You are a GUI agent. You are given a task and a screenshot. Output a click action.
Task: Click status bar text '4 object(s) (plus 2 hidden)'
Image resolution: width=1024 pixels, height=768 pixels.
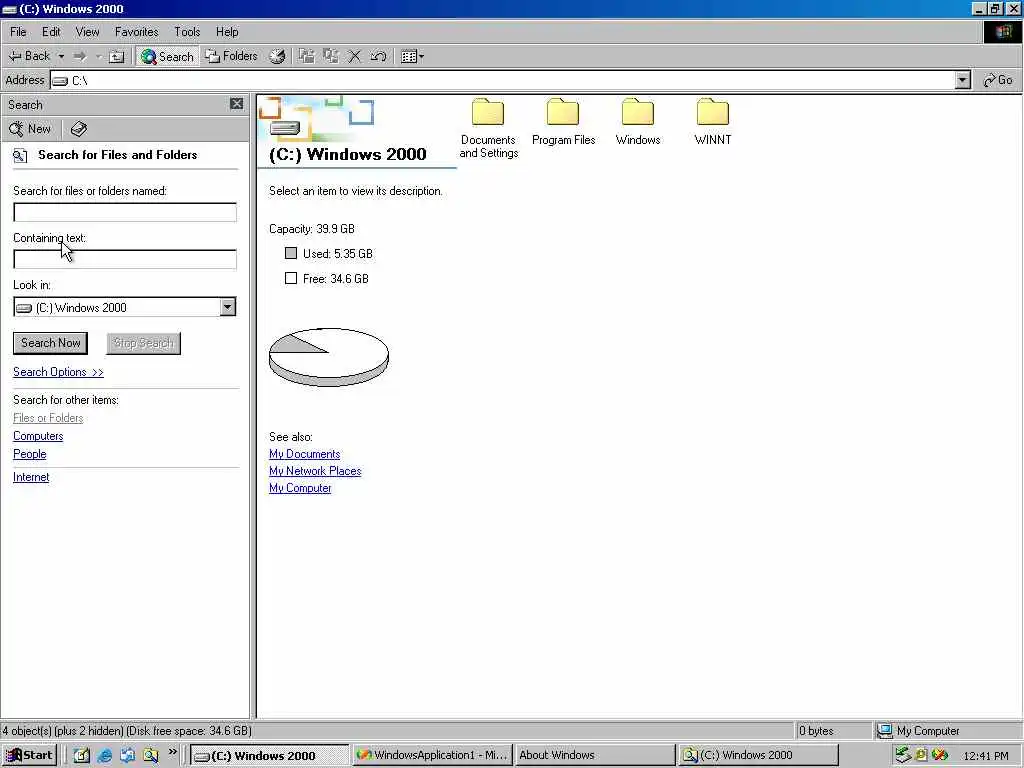63,731
